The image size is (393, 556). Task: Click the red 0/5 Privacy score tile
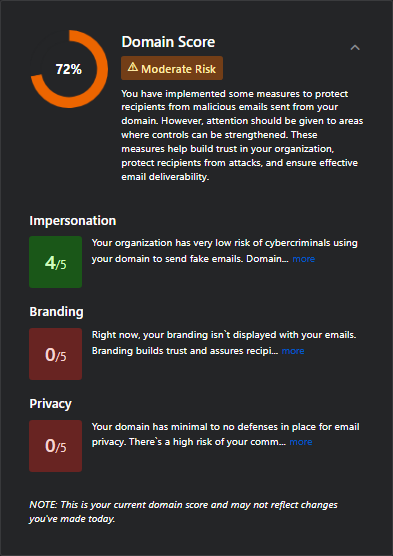click(56, 446)
